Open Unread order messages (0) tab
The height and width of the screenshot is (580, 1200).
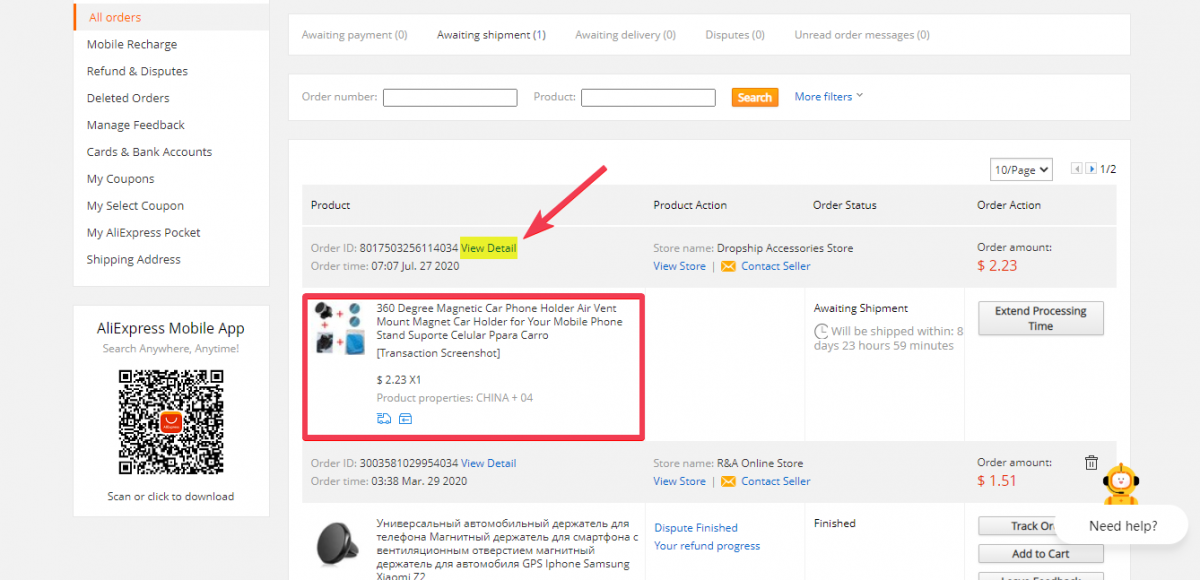[x=862, y=35]
